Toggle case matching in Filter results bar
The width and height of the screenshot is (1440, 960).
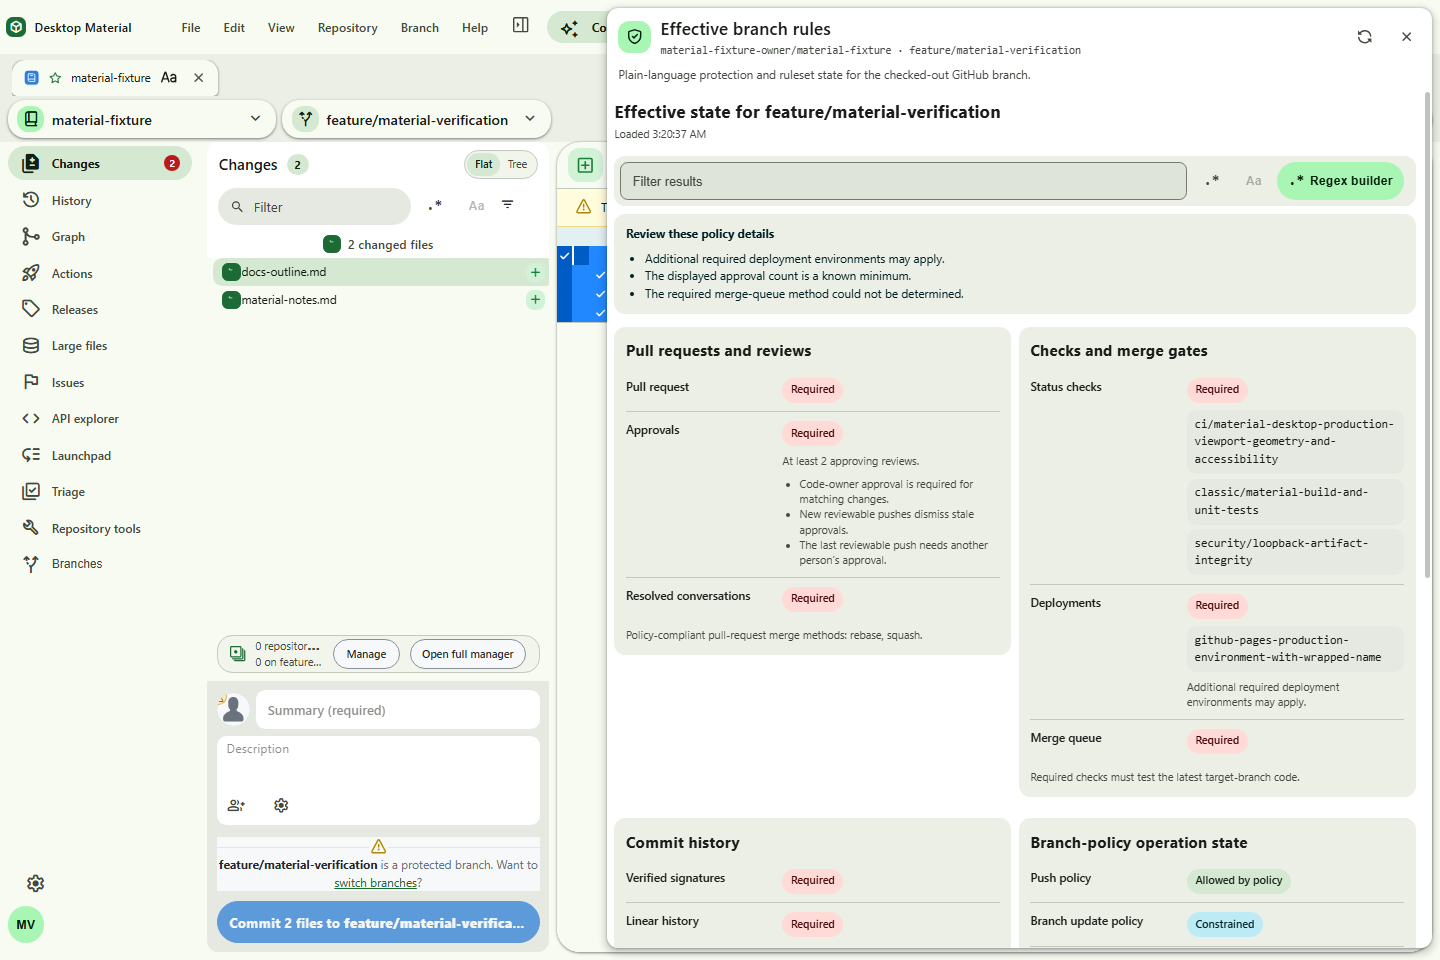point(1254,181)
